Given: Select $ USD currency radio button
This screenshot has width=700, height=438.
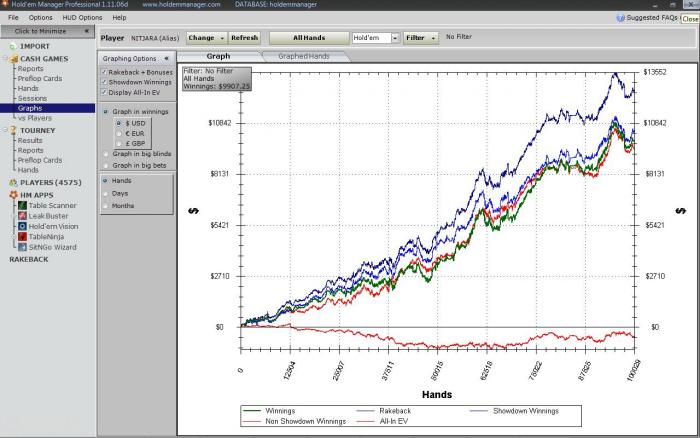Looking at the screenshot, I should [119, 123].
